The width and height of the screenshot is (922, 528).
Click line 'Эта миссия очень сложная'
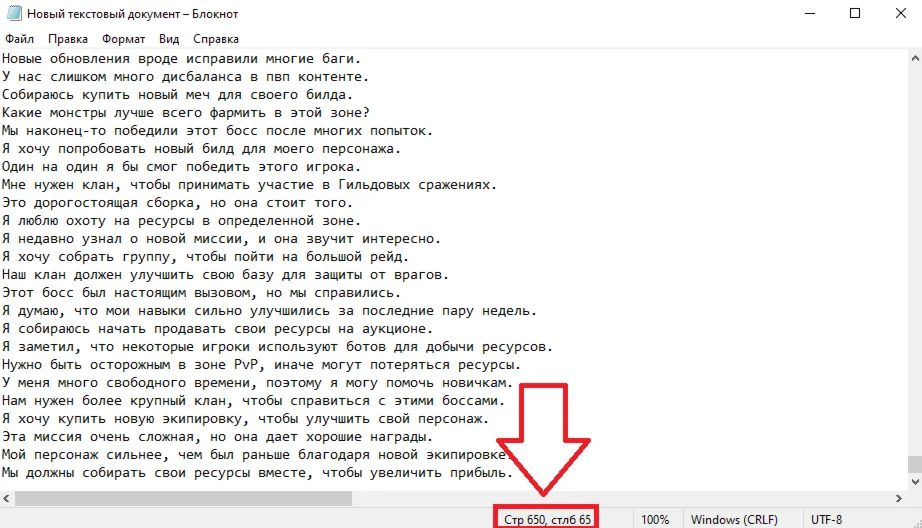click(x=218, y=437)
